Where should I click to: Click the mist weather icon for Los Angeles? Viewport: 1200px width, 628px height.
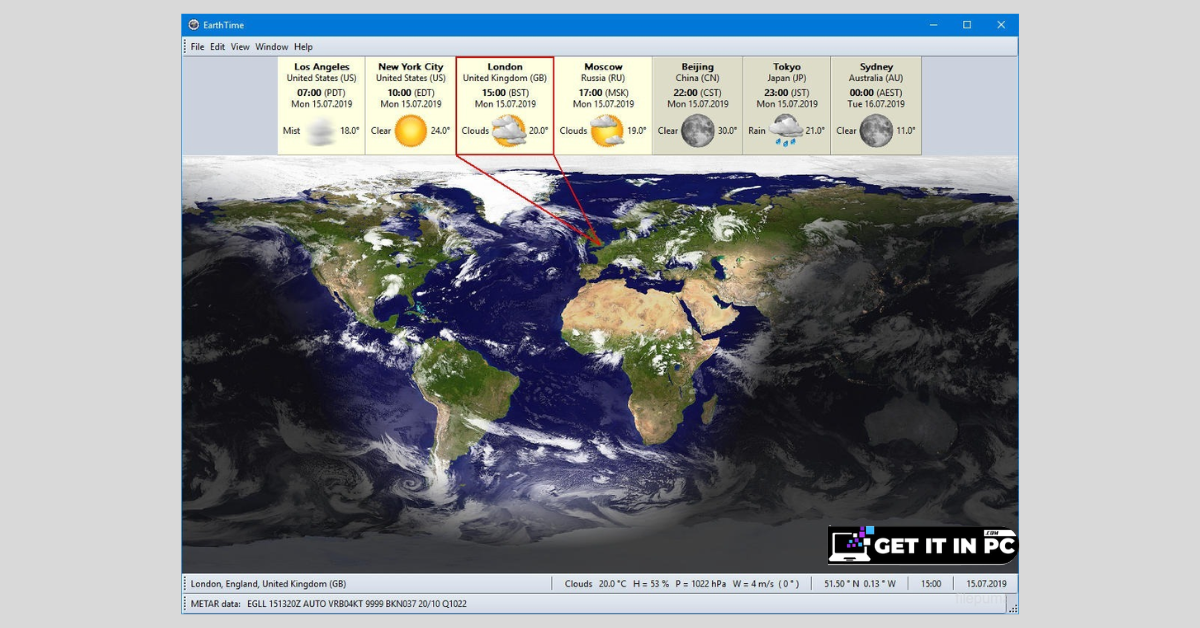pos(321,131)
